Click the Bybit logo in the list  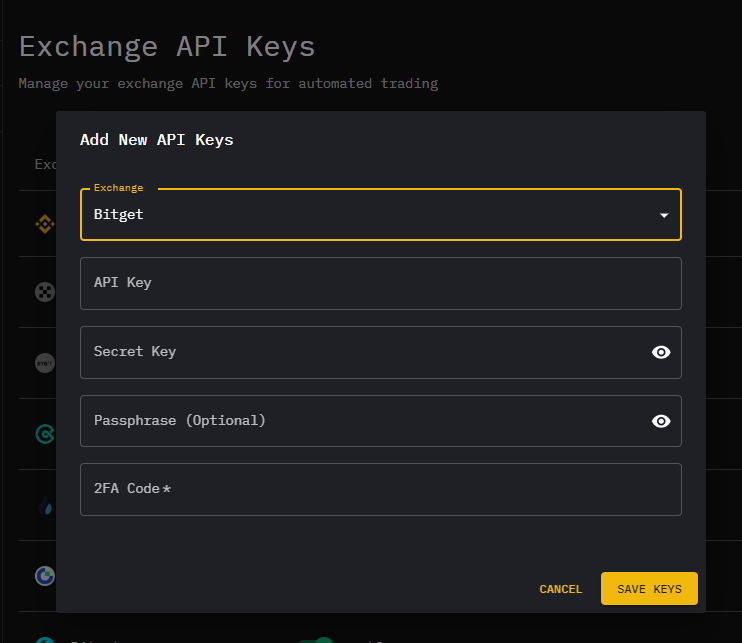(45, 362)
